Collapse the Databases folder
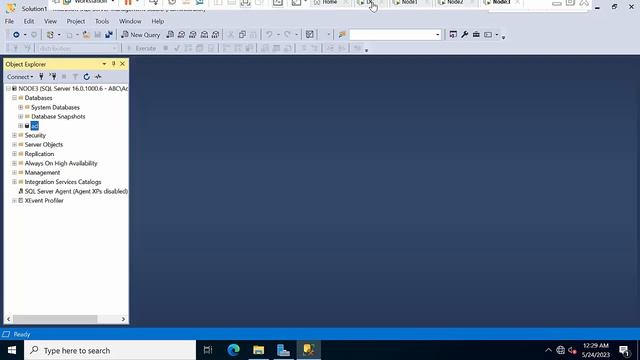 [14, 98]
